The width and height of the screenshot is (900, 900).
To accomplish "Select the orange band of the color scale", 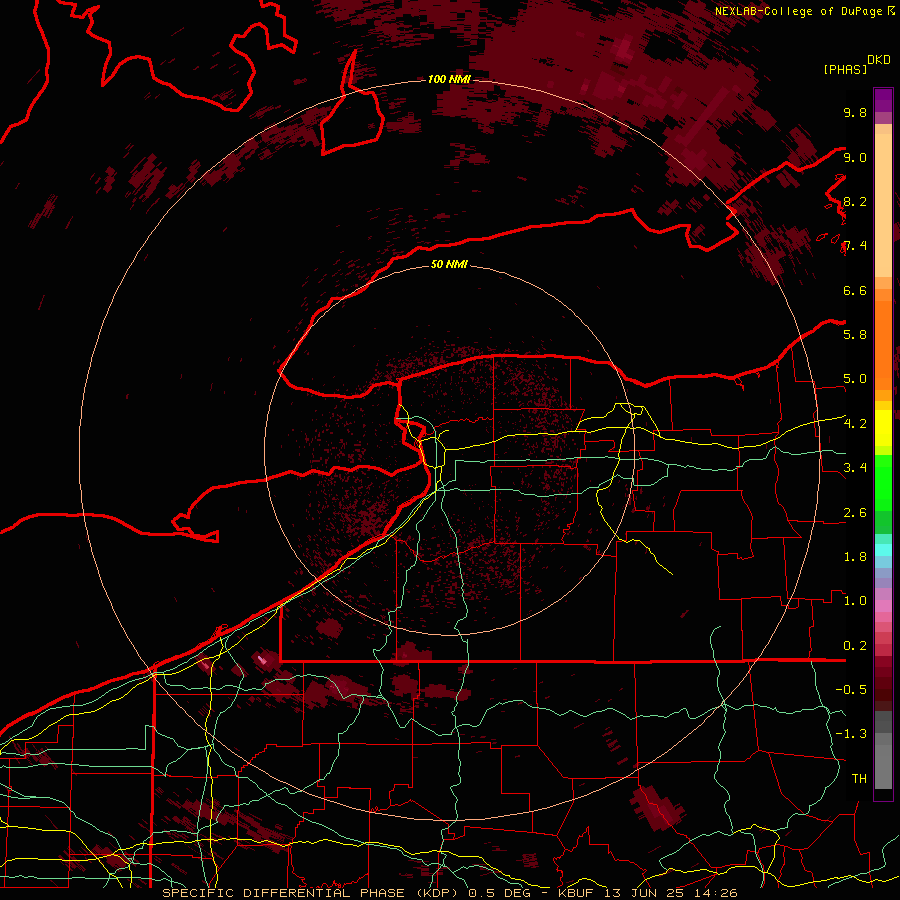I will coord(883,345).
